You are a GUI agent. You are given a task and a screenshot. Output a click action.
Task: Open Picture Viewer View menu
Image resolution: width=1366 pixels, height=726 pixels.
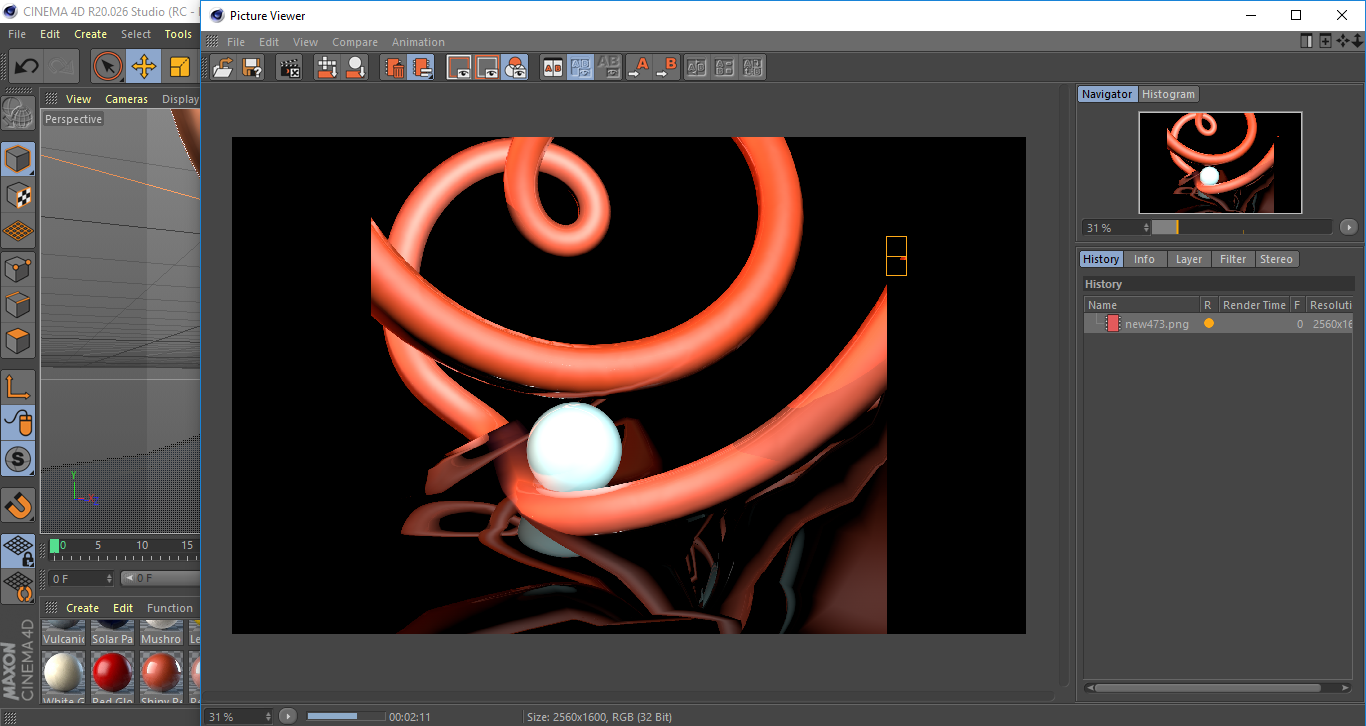coord(305,42)
